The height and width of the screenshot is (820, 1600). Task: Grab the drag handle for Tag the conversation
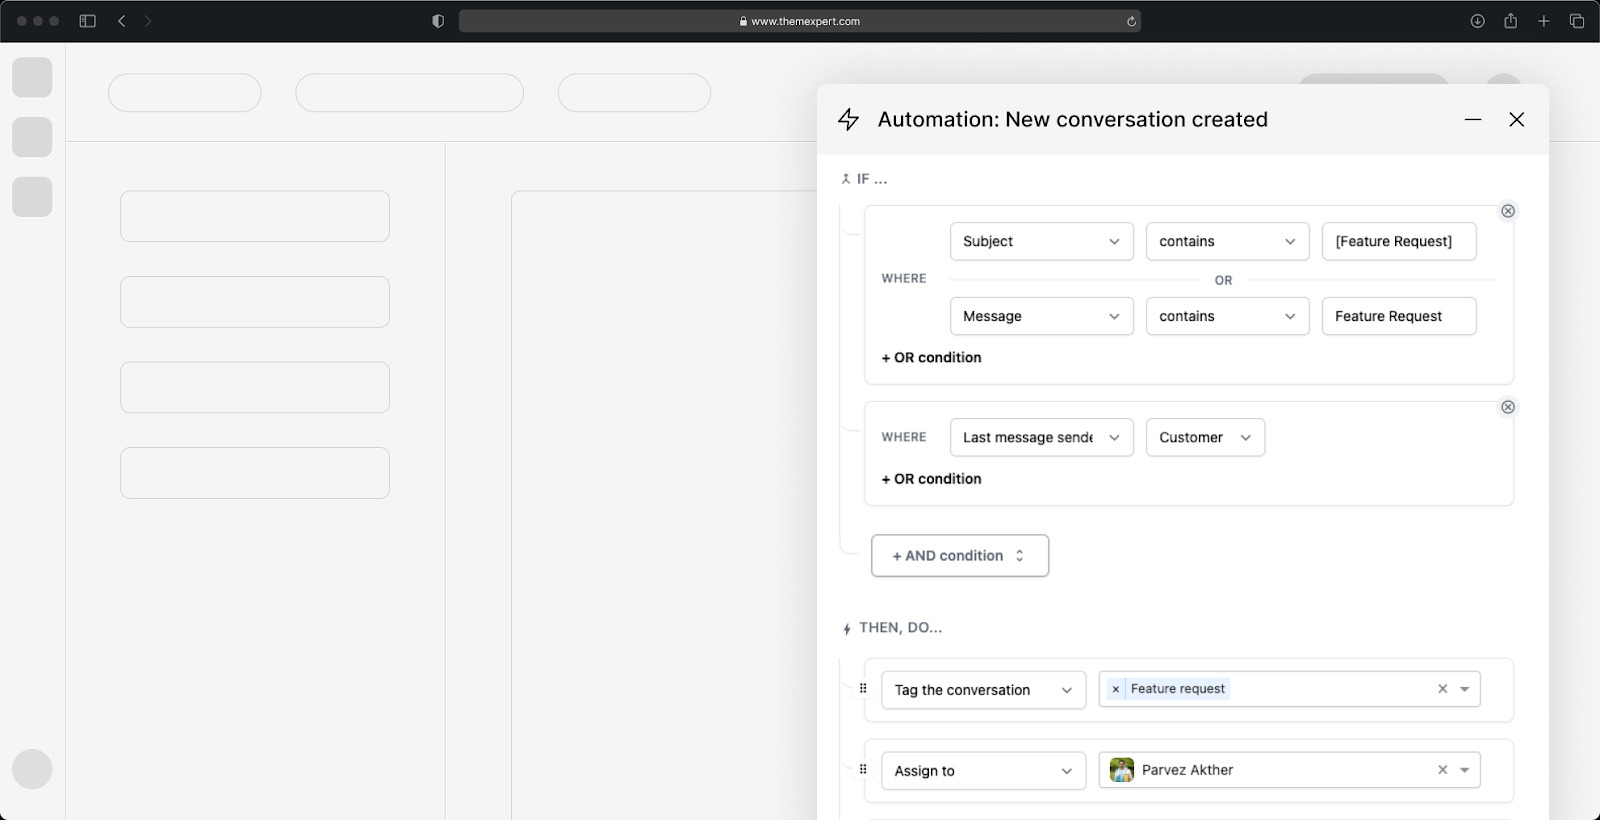click(x=863, y=688)
